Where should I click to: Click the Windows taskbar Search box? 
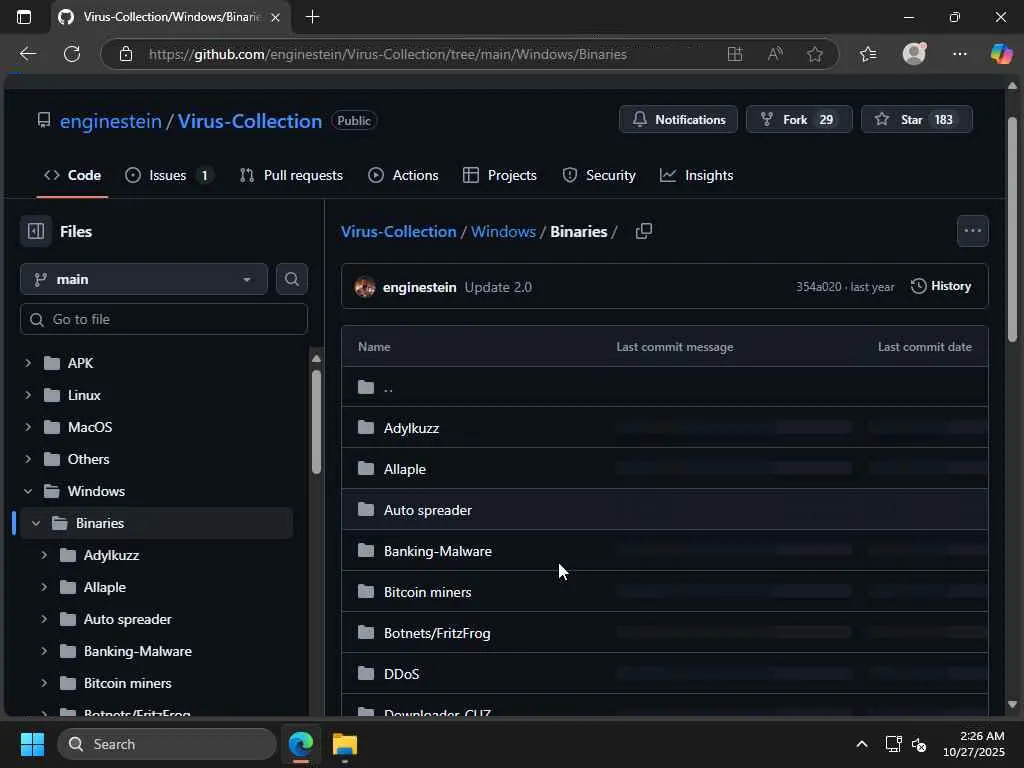167,744
